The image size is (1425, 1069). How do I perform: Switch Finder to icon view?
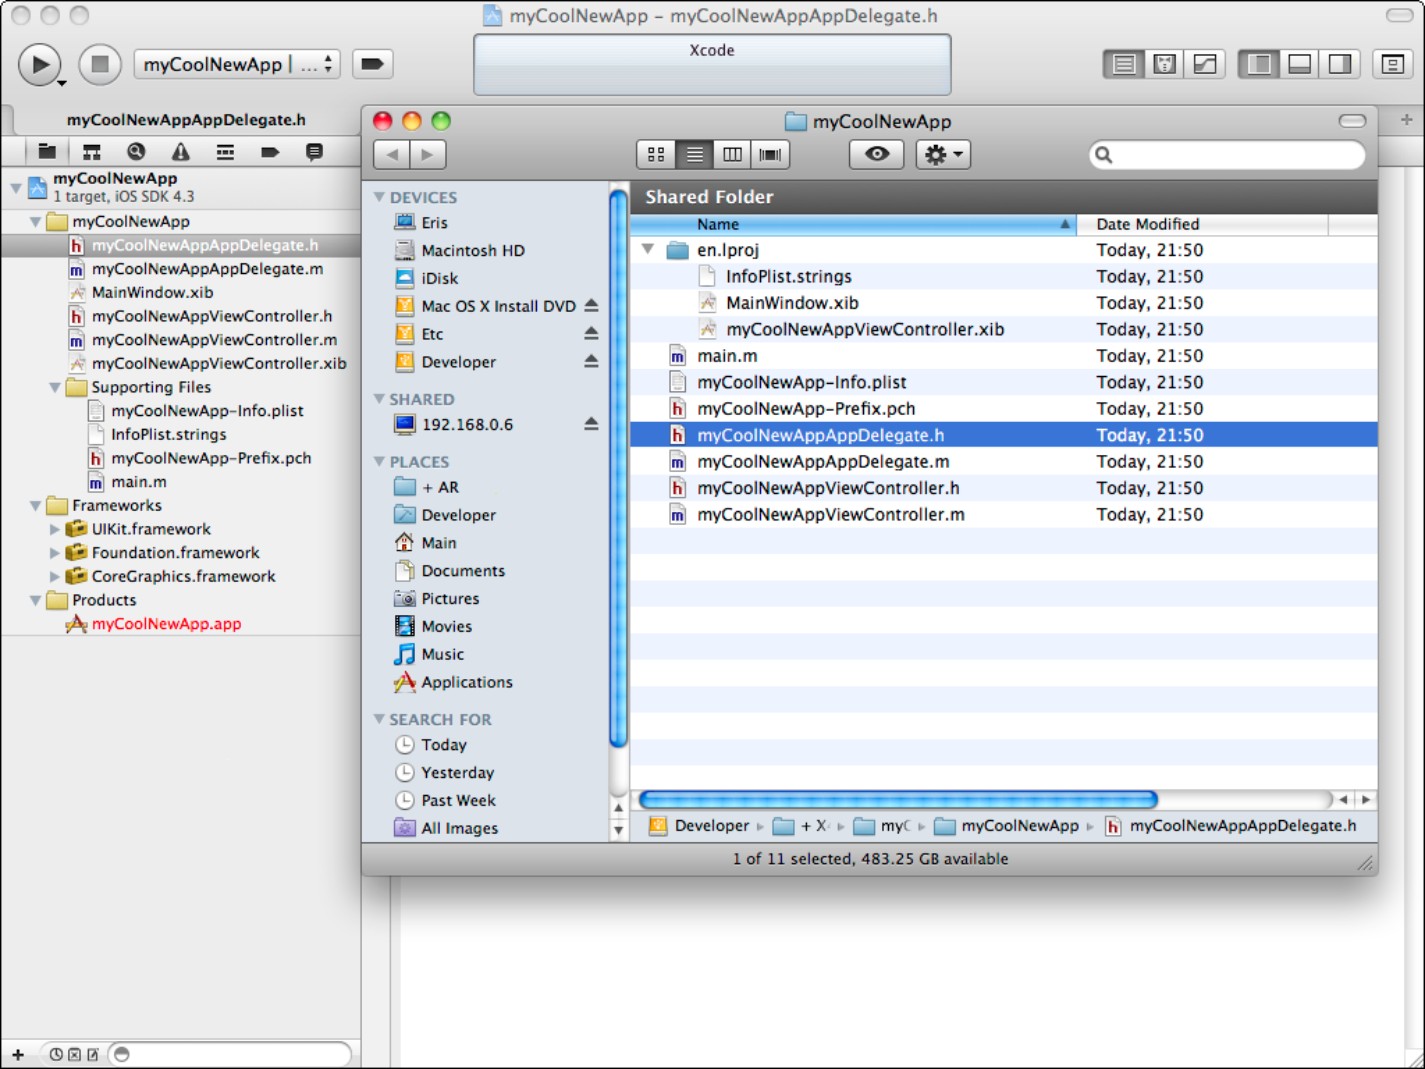(x=656, y=155)
